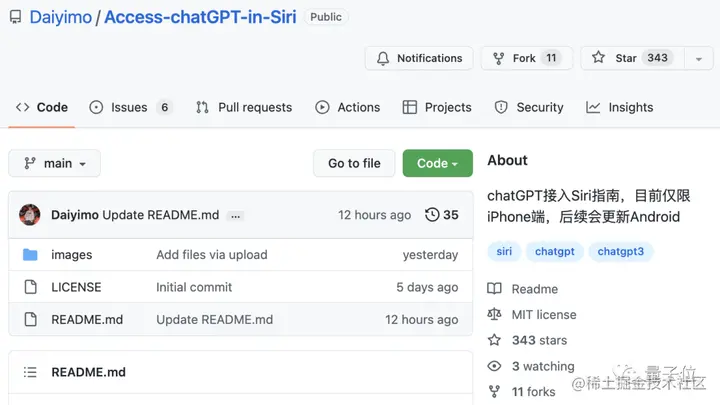Click the README.md heading of the readme panel

[89, 372]
